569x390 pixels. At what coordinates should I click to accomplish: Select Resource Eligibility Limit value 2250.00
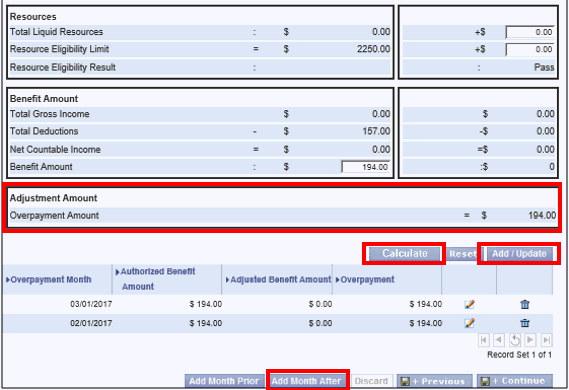click(373, 49)
